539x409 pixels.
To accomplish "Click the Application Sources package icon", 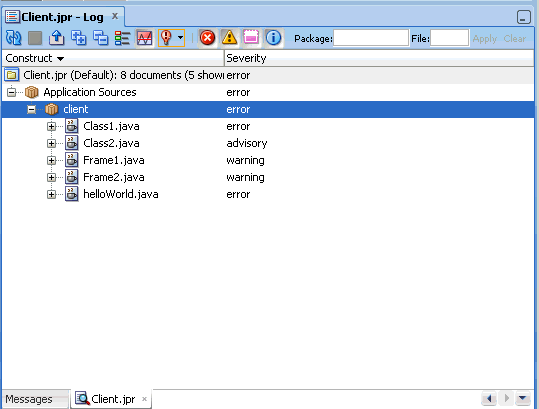I will click(32, 92).
